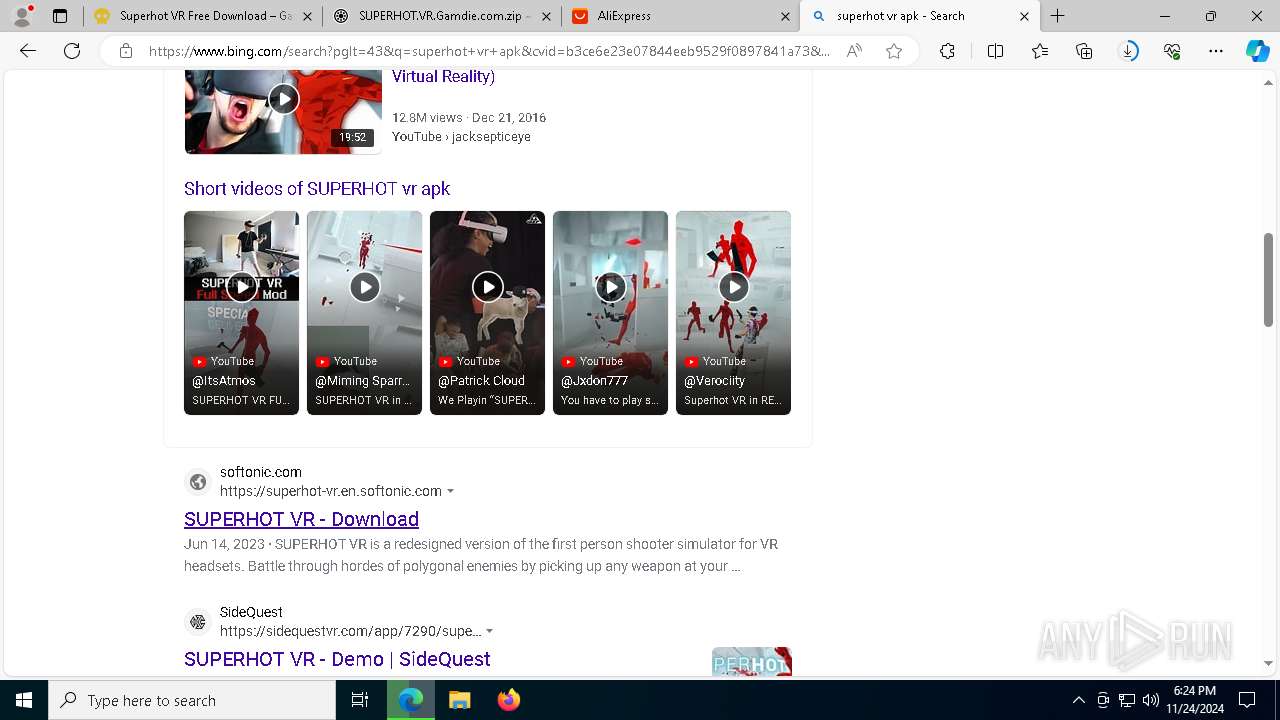The width and height of the screenshot is (1280, 720).
Task: Open Short videos of SUPERHOT vr apk heading
Action: (x=317, y=188)
